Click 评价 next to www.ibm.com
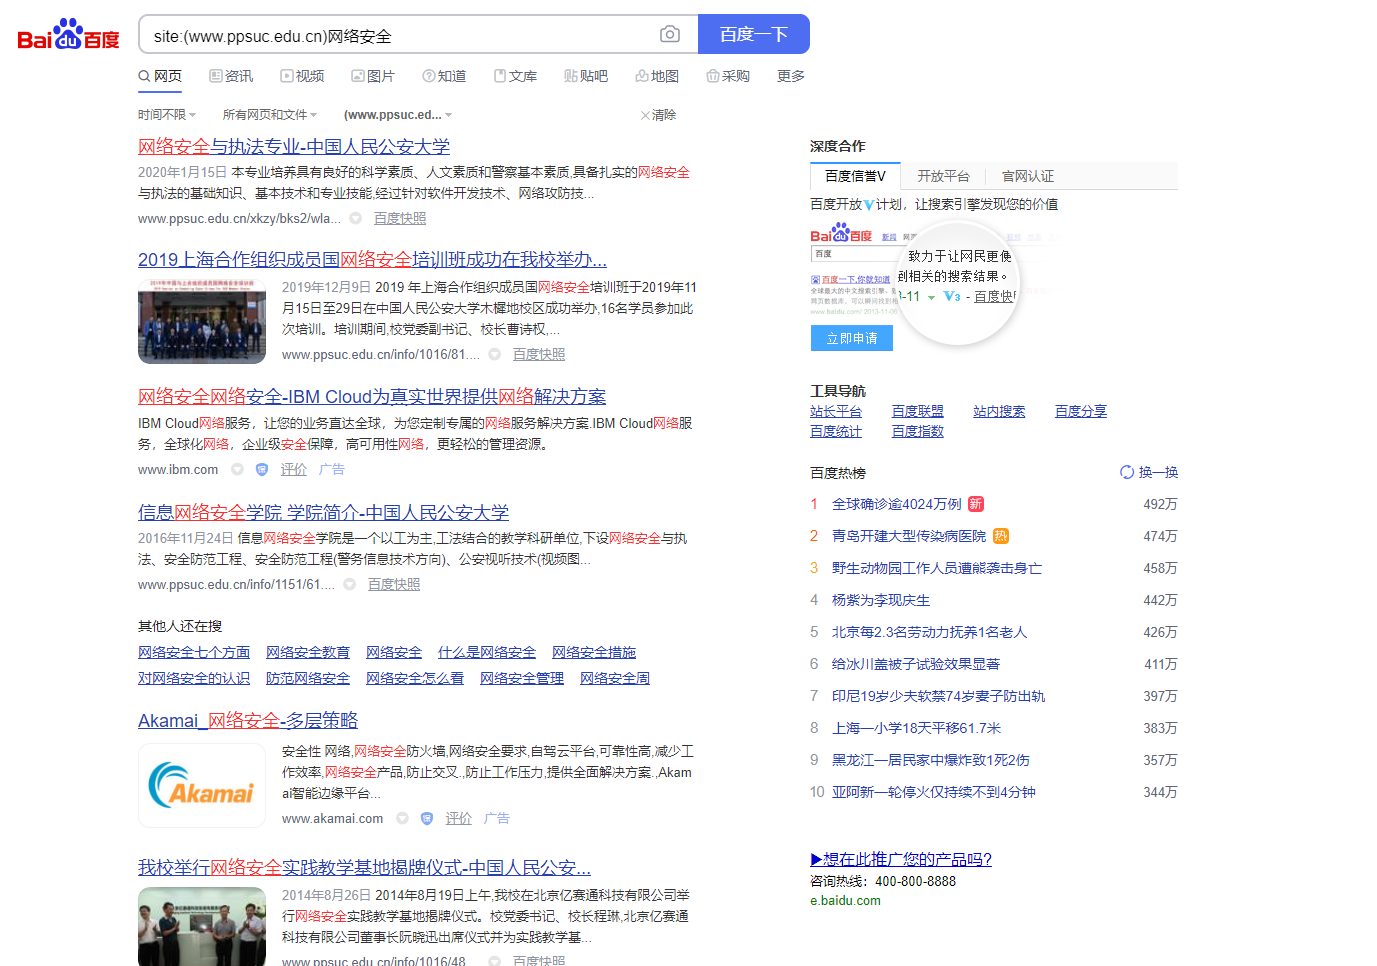The image size is (1377, 966). [294, 470]
